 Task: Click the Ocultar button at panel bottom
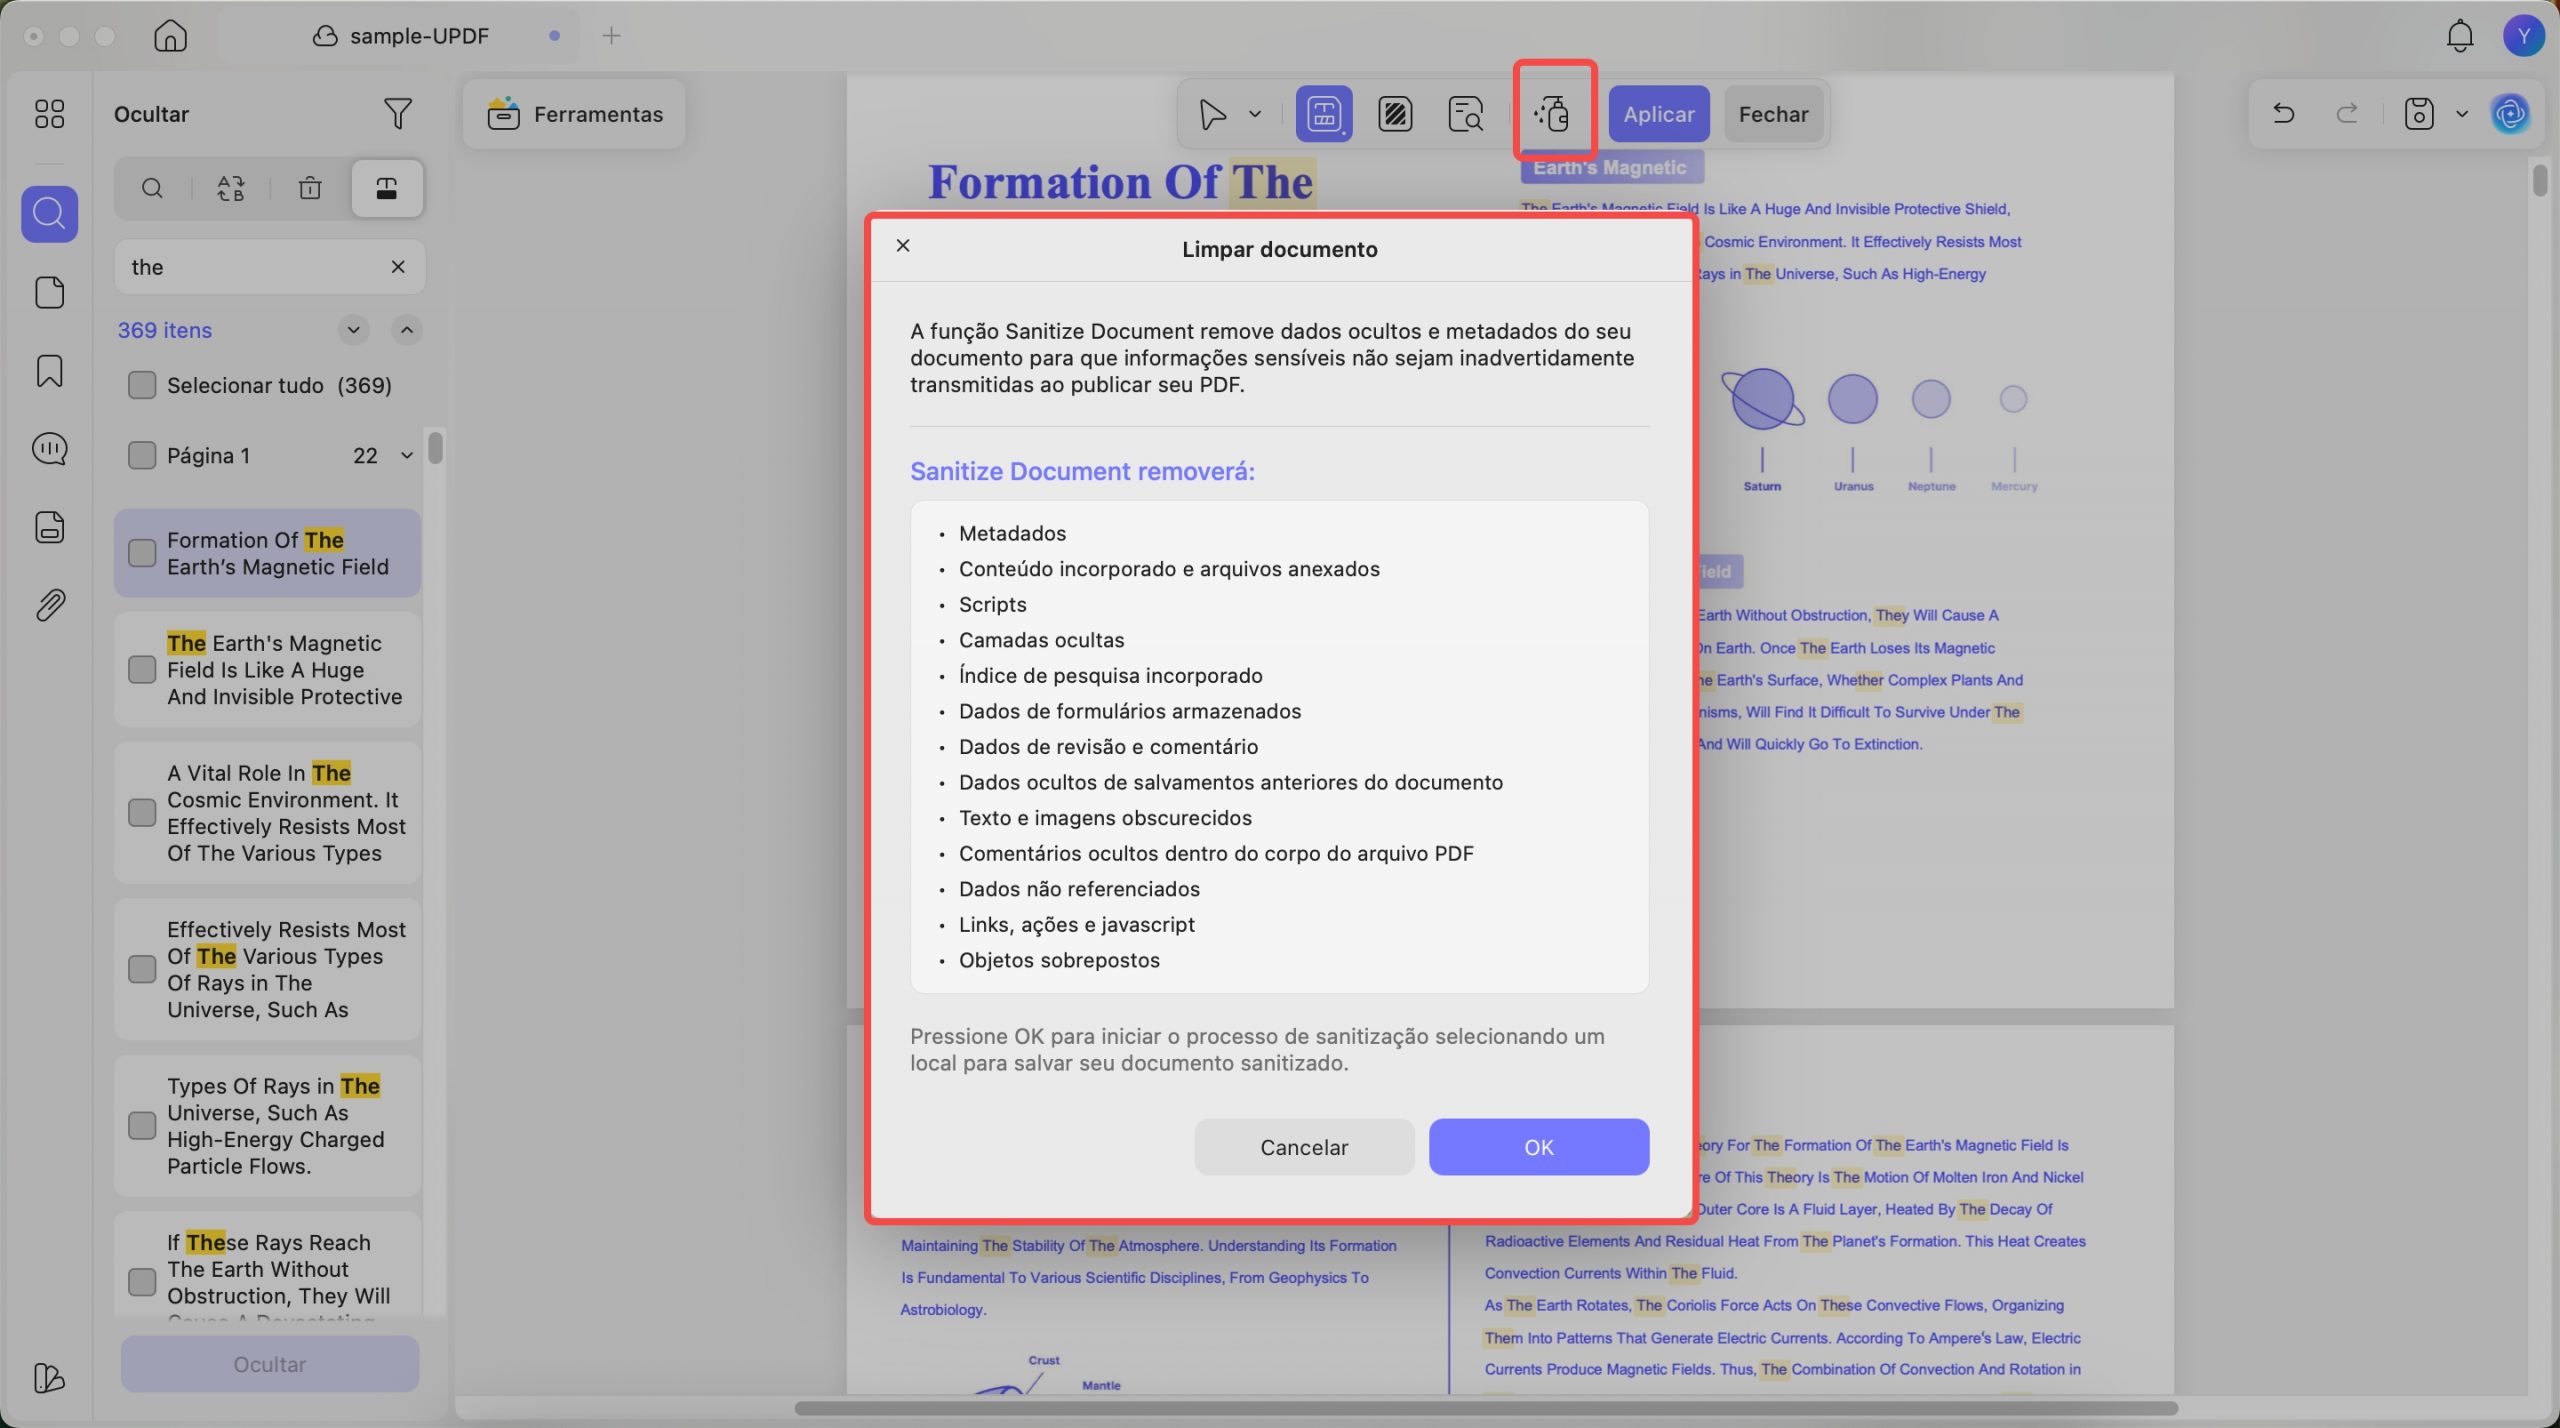point(270,1364)
